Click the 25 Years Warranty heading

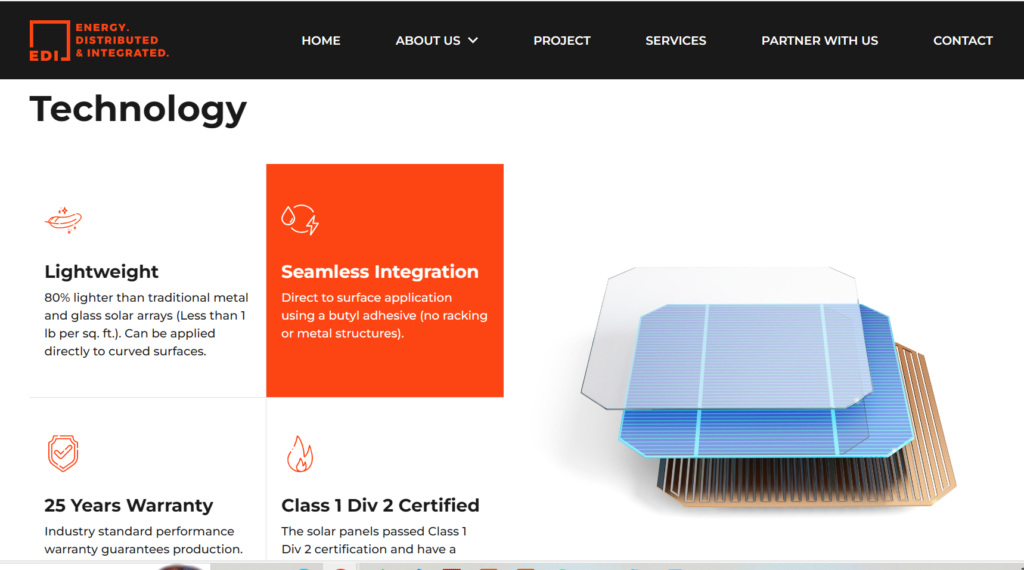pyautogui.click(x=129, y=505)
